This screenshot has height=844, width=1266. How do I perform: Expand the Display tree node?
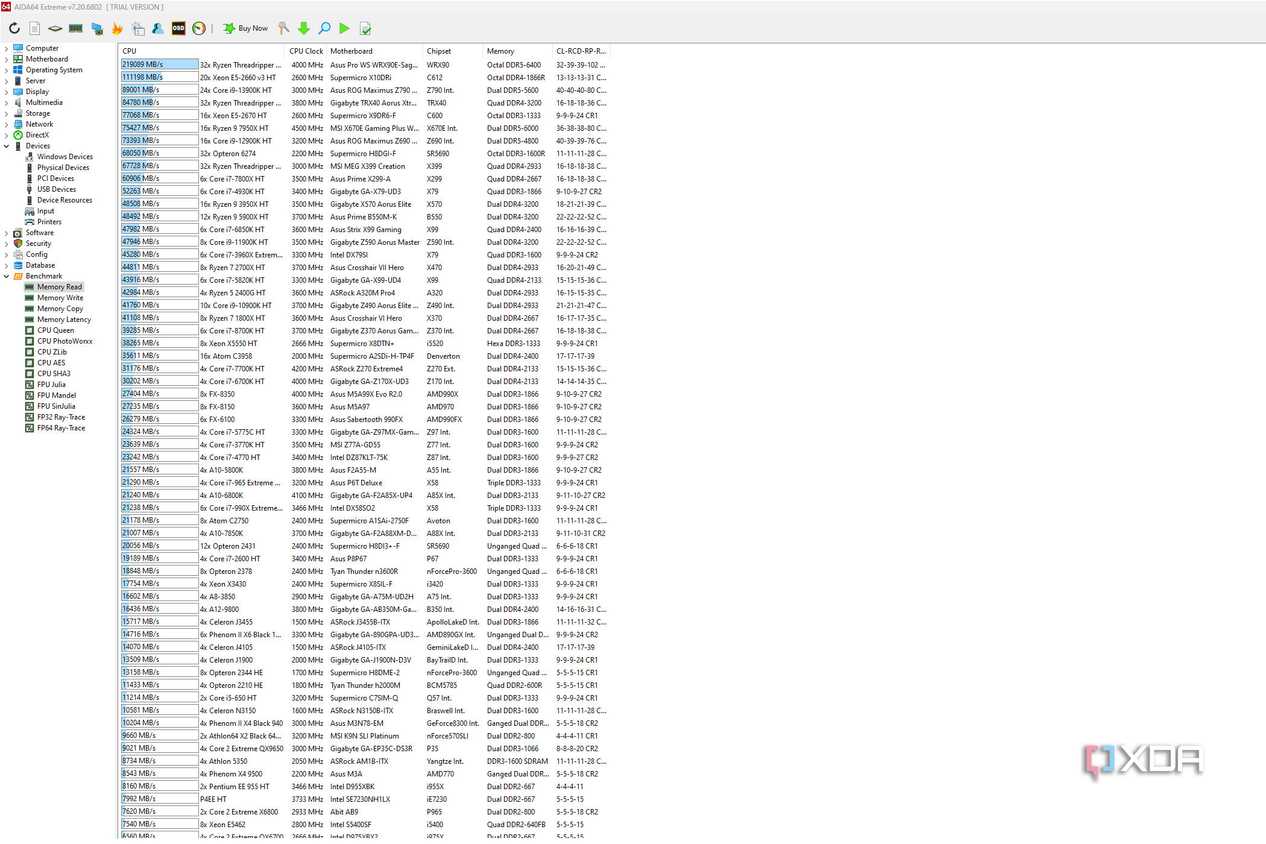click(6, 92)
